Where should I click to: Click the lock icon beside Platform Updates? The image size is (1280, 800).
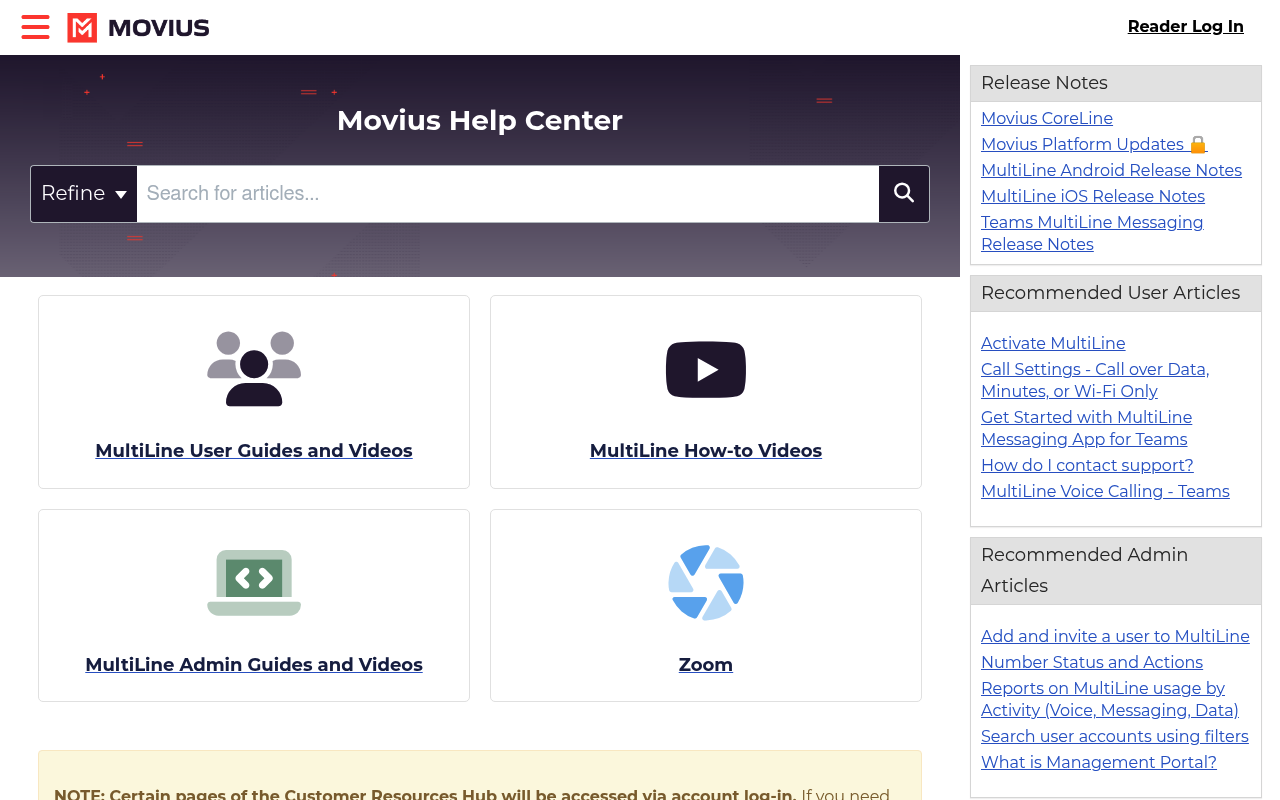pyautogui.click(x=1198, y=144)
